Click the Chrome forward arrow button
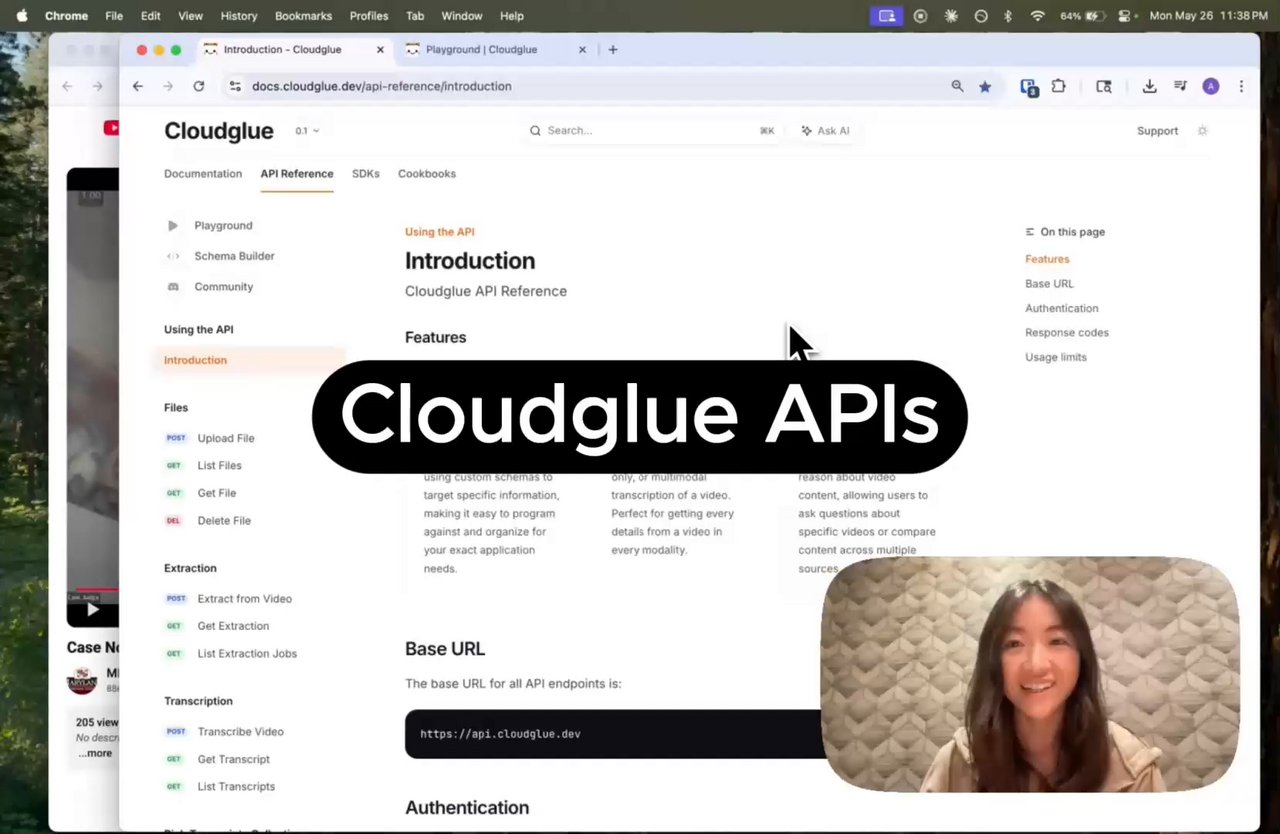 click(168, 86)
